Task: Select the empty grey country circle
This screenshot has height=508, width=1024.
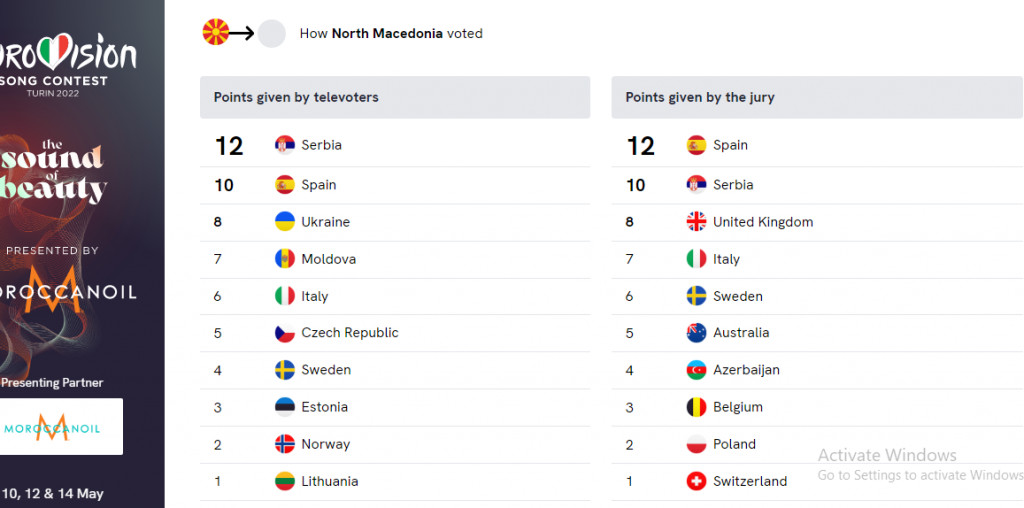Action: click(x=272, y=33)
